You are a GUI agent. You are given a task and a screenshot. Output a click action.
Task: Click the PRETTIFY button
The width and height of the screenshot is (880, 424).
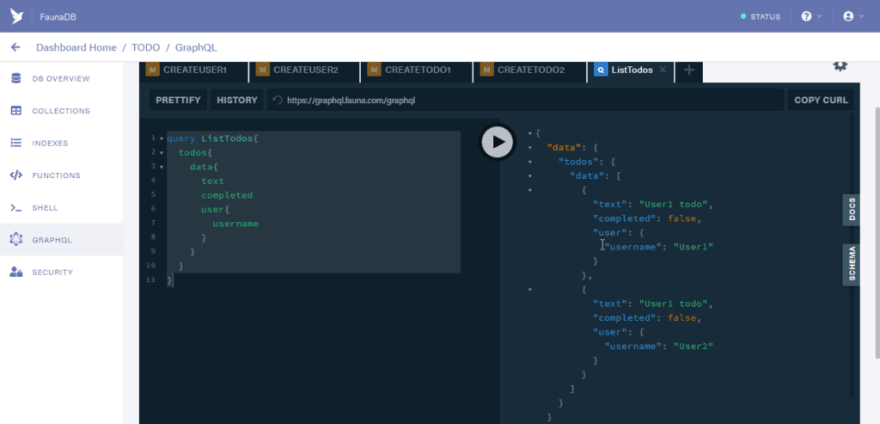178,101
